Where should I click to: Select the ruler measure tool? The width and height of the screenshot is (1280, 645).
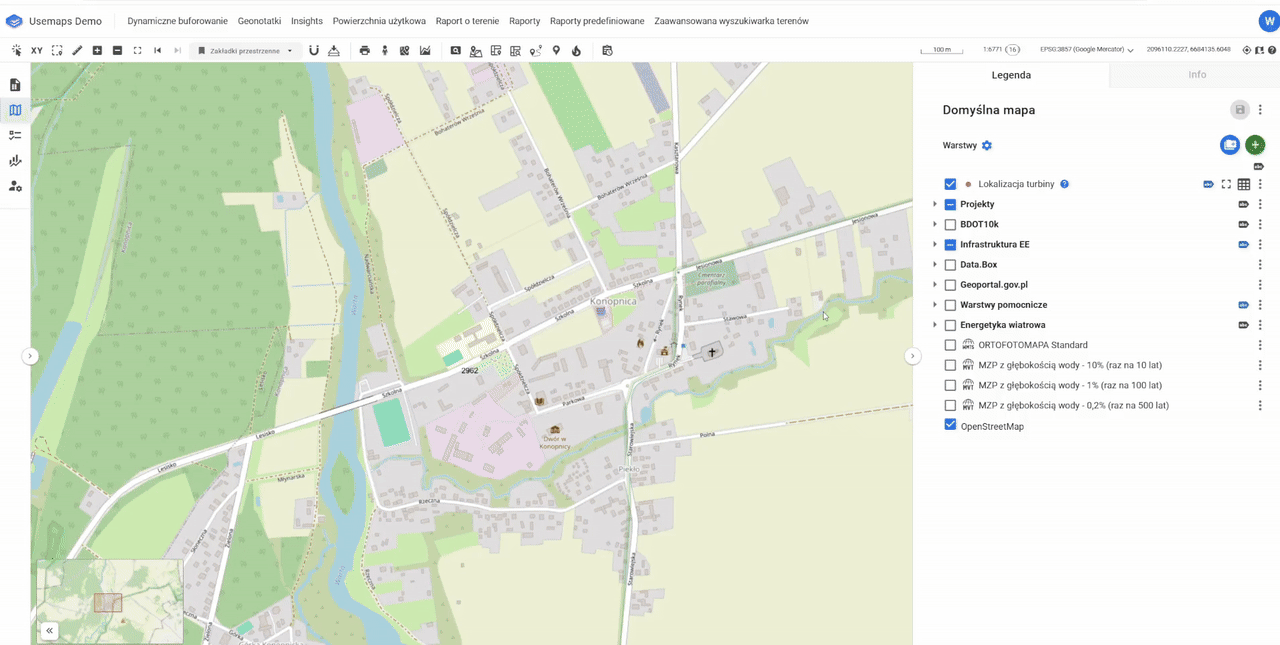77,50
